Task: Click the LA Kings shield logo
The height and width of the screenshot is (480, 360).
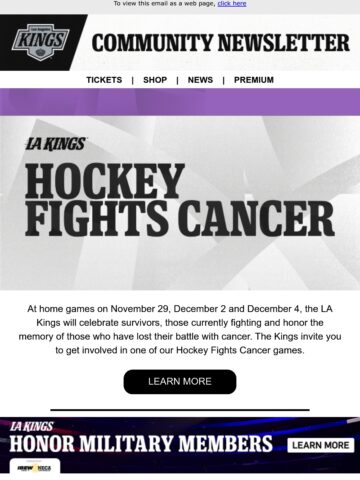Action: click(40, 42)
